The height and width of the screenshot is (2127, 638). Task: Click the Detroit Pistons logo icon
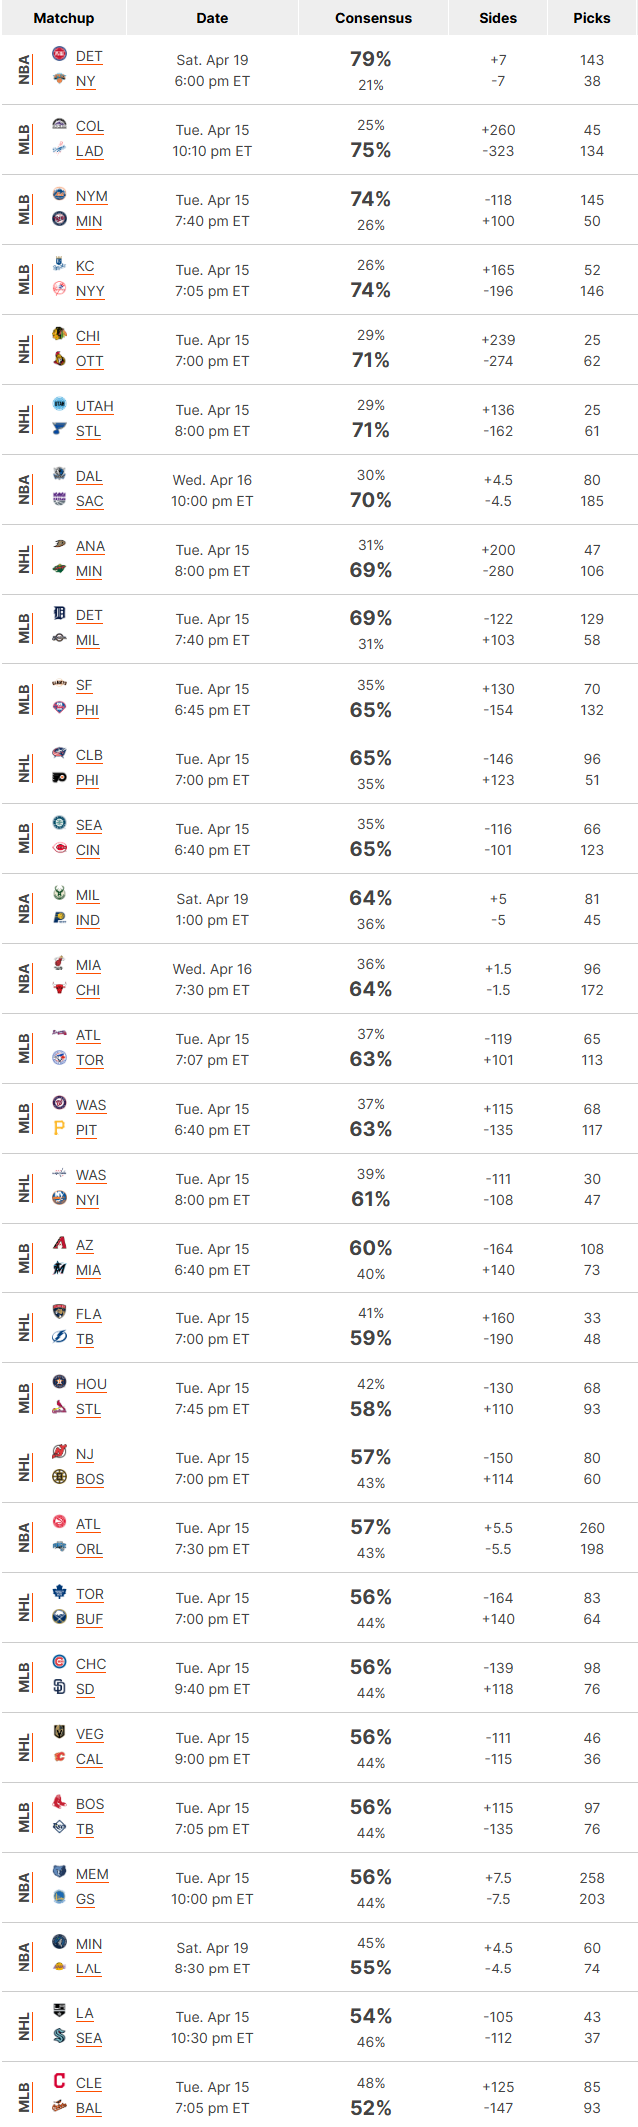pos(59,54)
